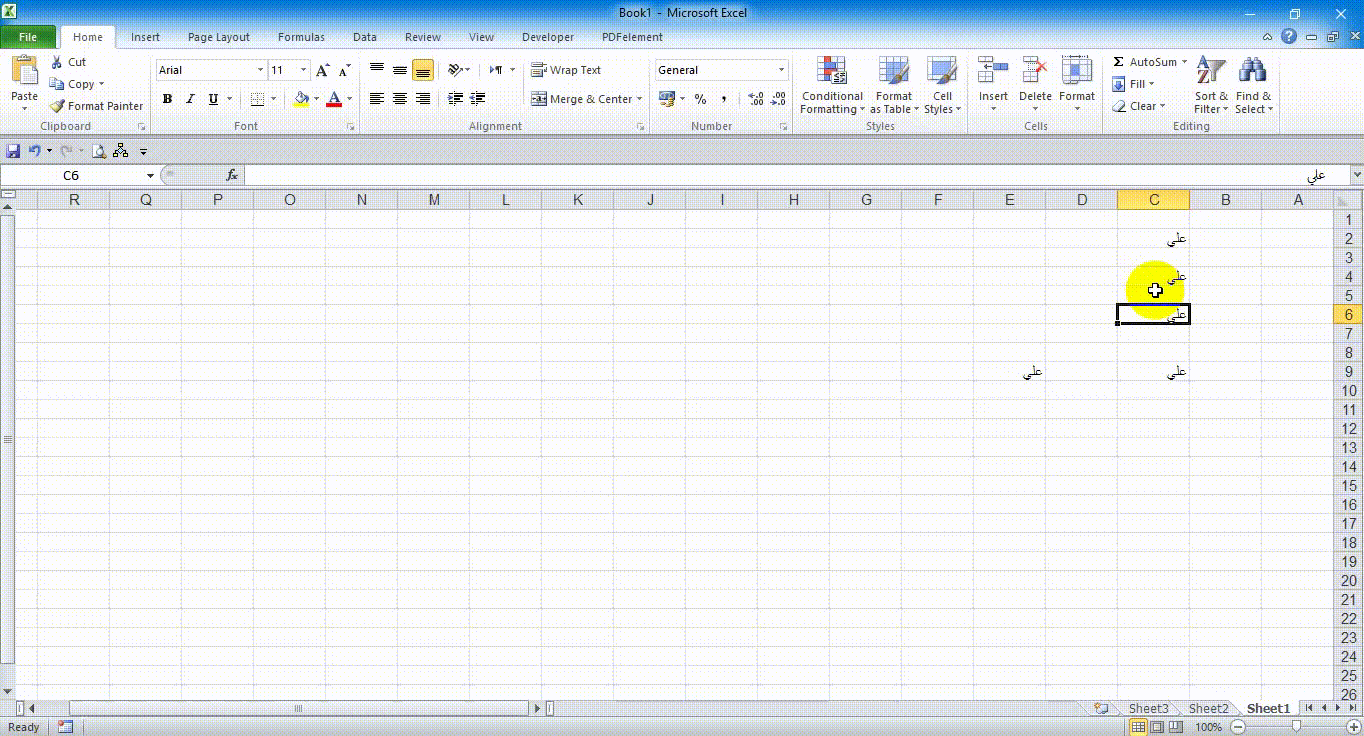Click the Format Painter brush icon
Screen dimensions: 1364x736
click(x=58, y=106)
